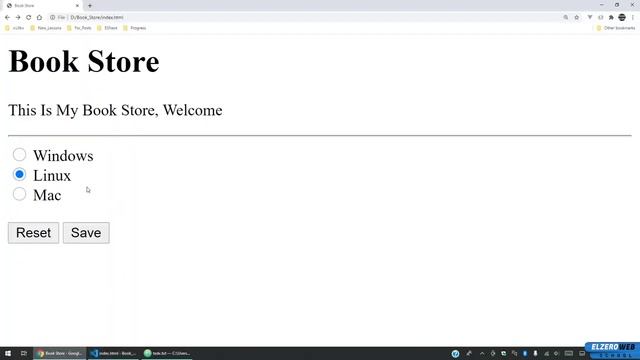Viewport: 640px width, 360px height.
Task: Go back with browser back arrow
Action: click(x=7, y=18)
